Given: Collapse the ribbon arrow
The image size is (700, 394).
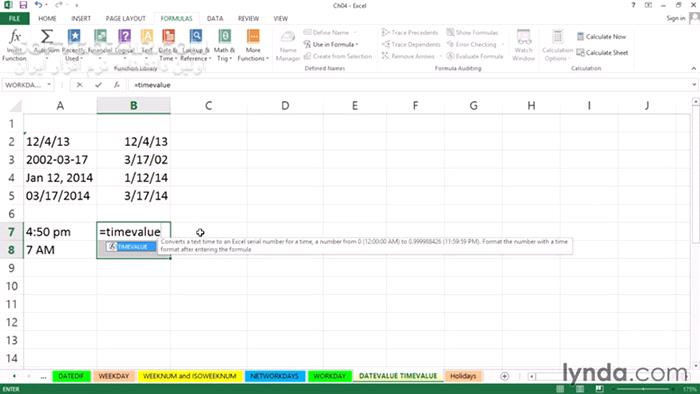Looking at the screenshot, I should click(694, 68).
